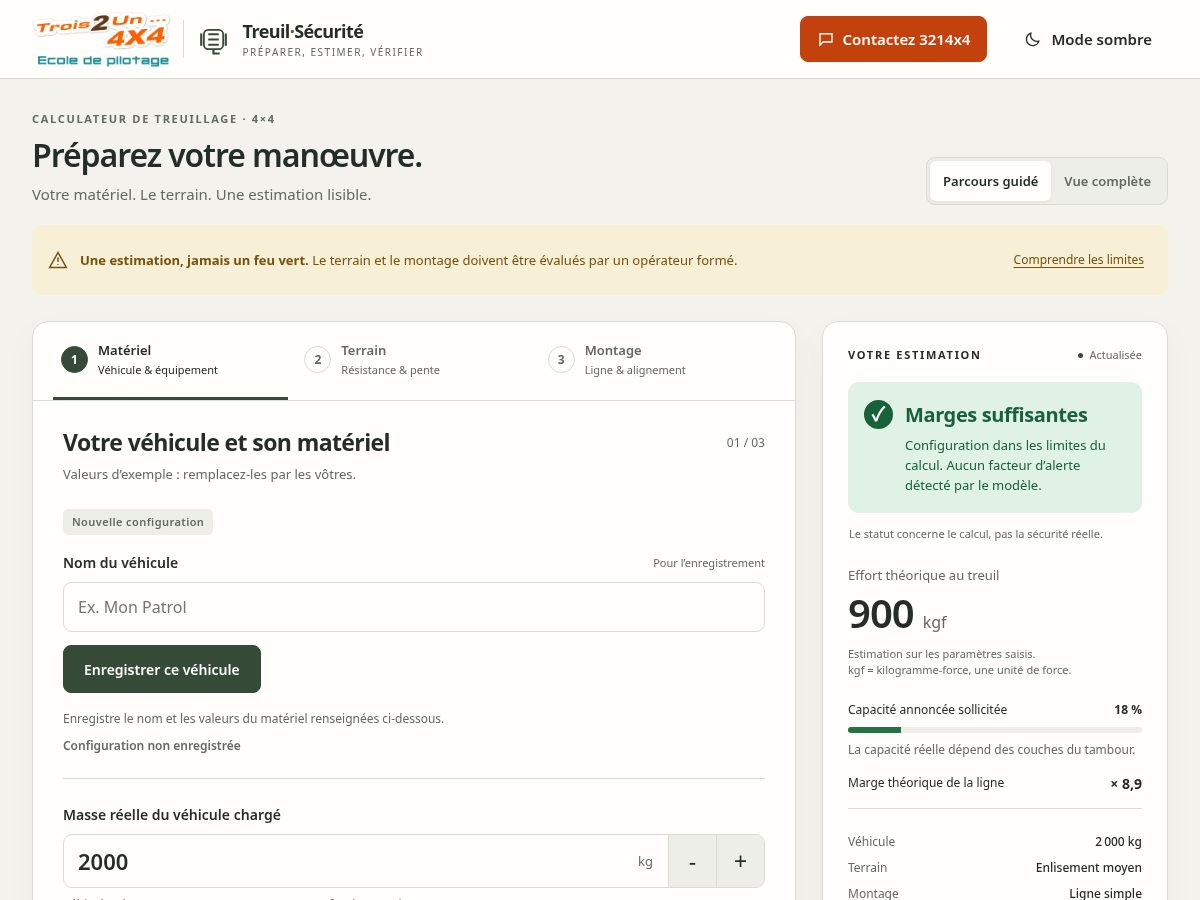Click the Ligne simple montage value
Image resolution: width=1200 pixels, height=900 pixels.
(x=1105, y=893)
